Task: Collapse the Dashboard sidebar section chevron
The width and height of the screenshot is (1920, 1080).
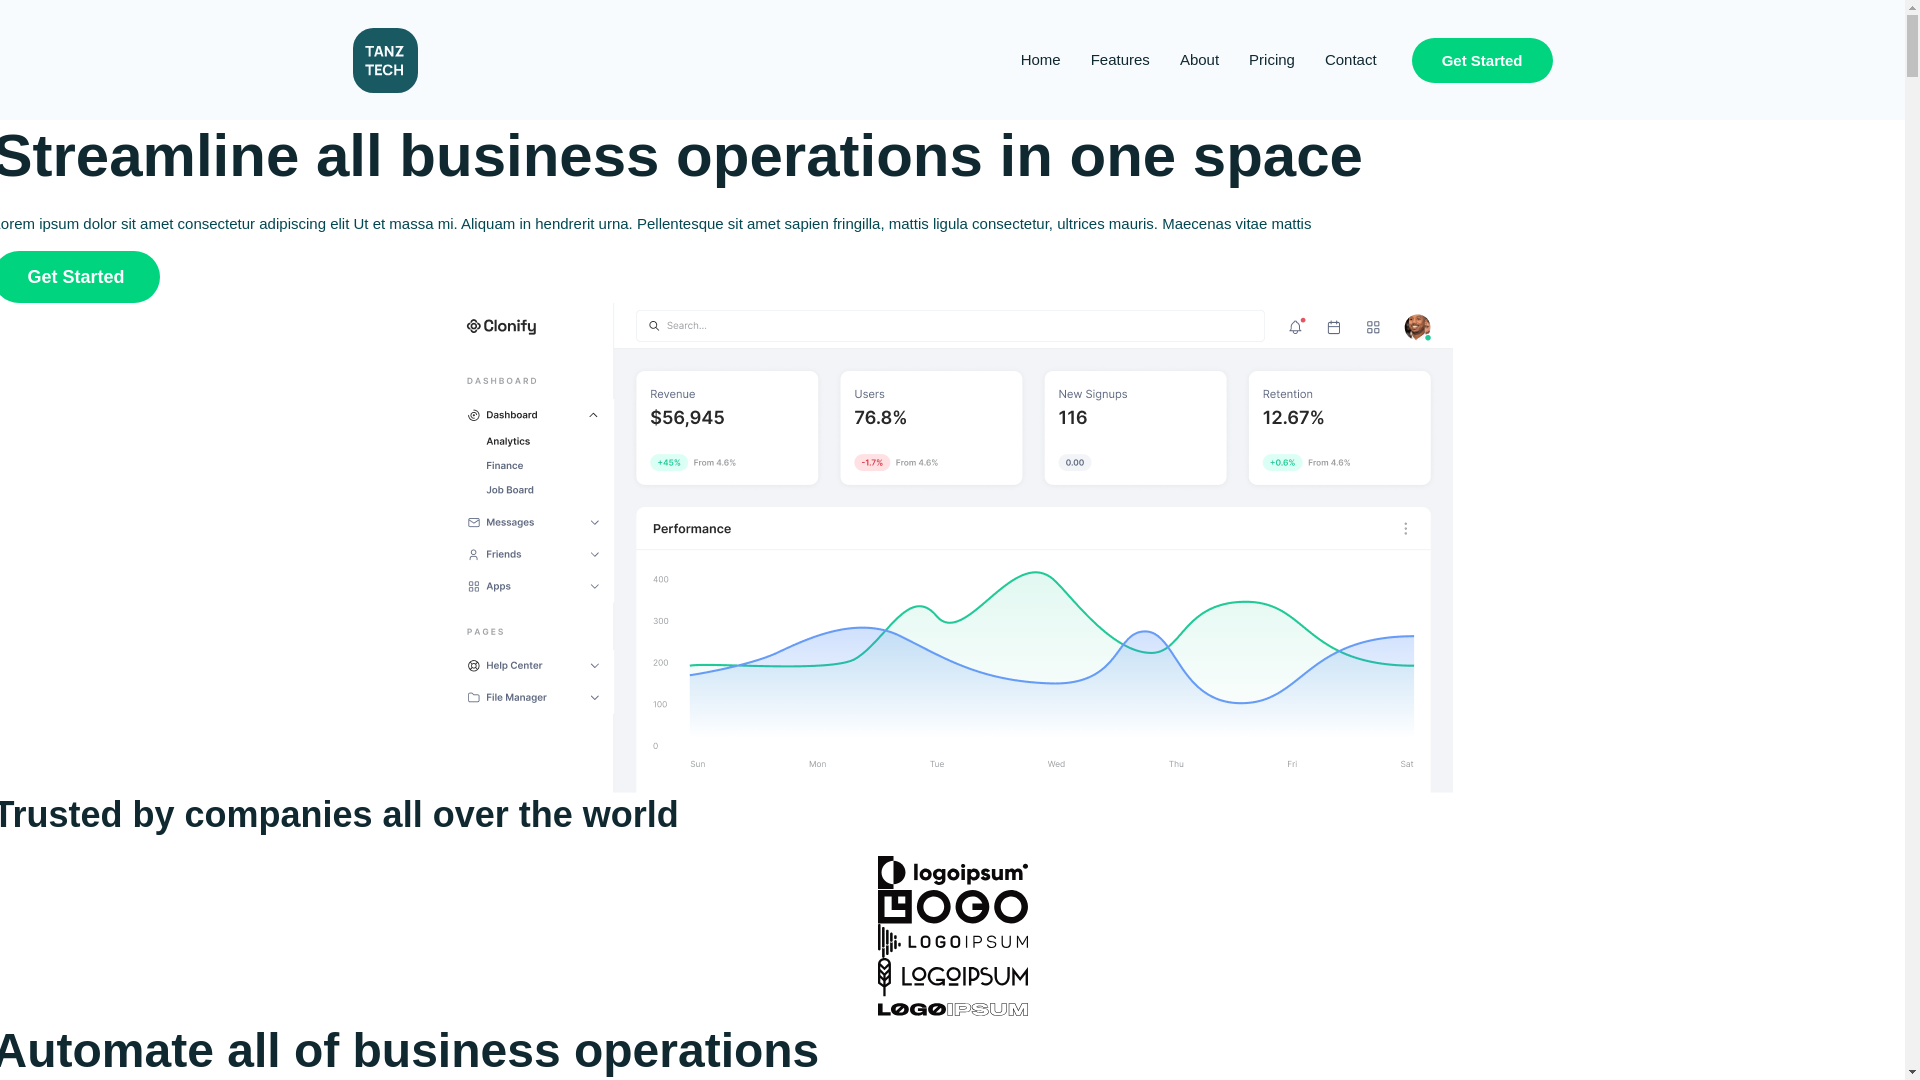Action: [x=593, y=415]
